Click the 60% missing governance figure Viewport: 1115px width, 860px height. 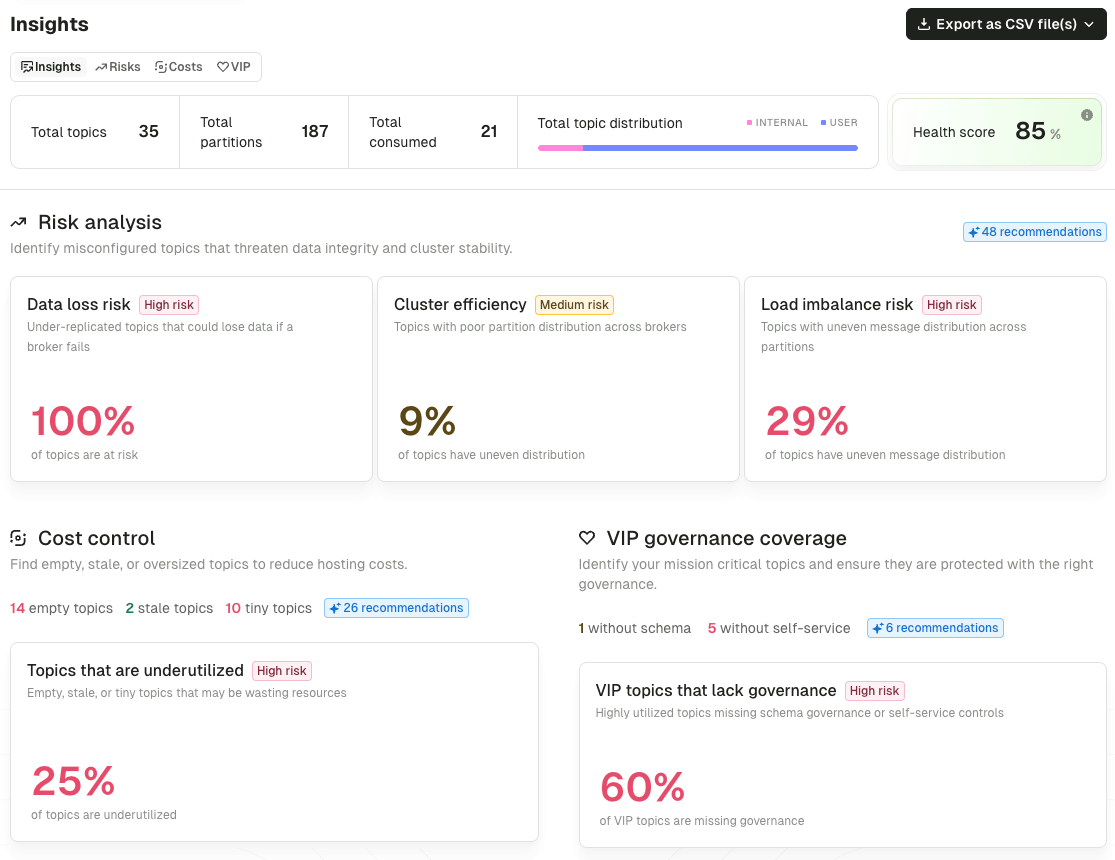click(643, 787)
